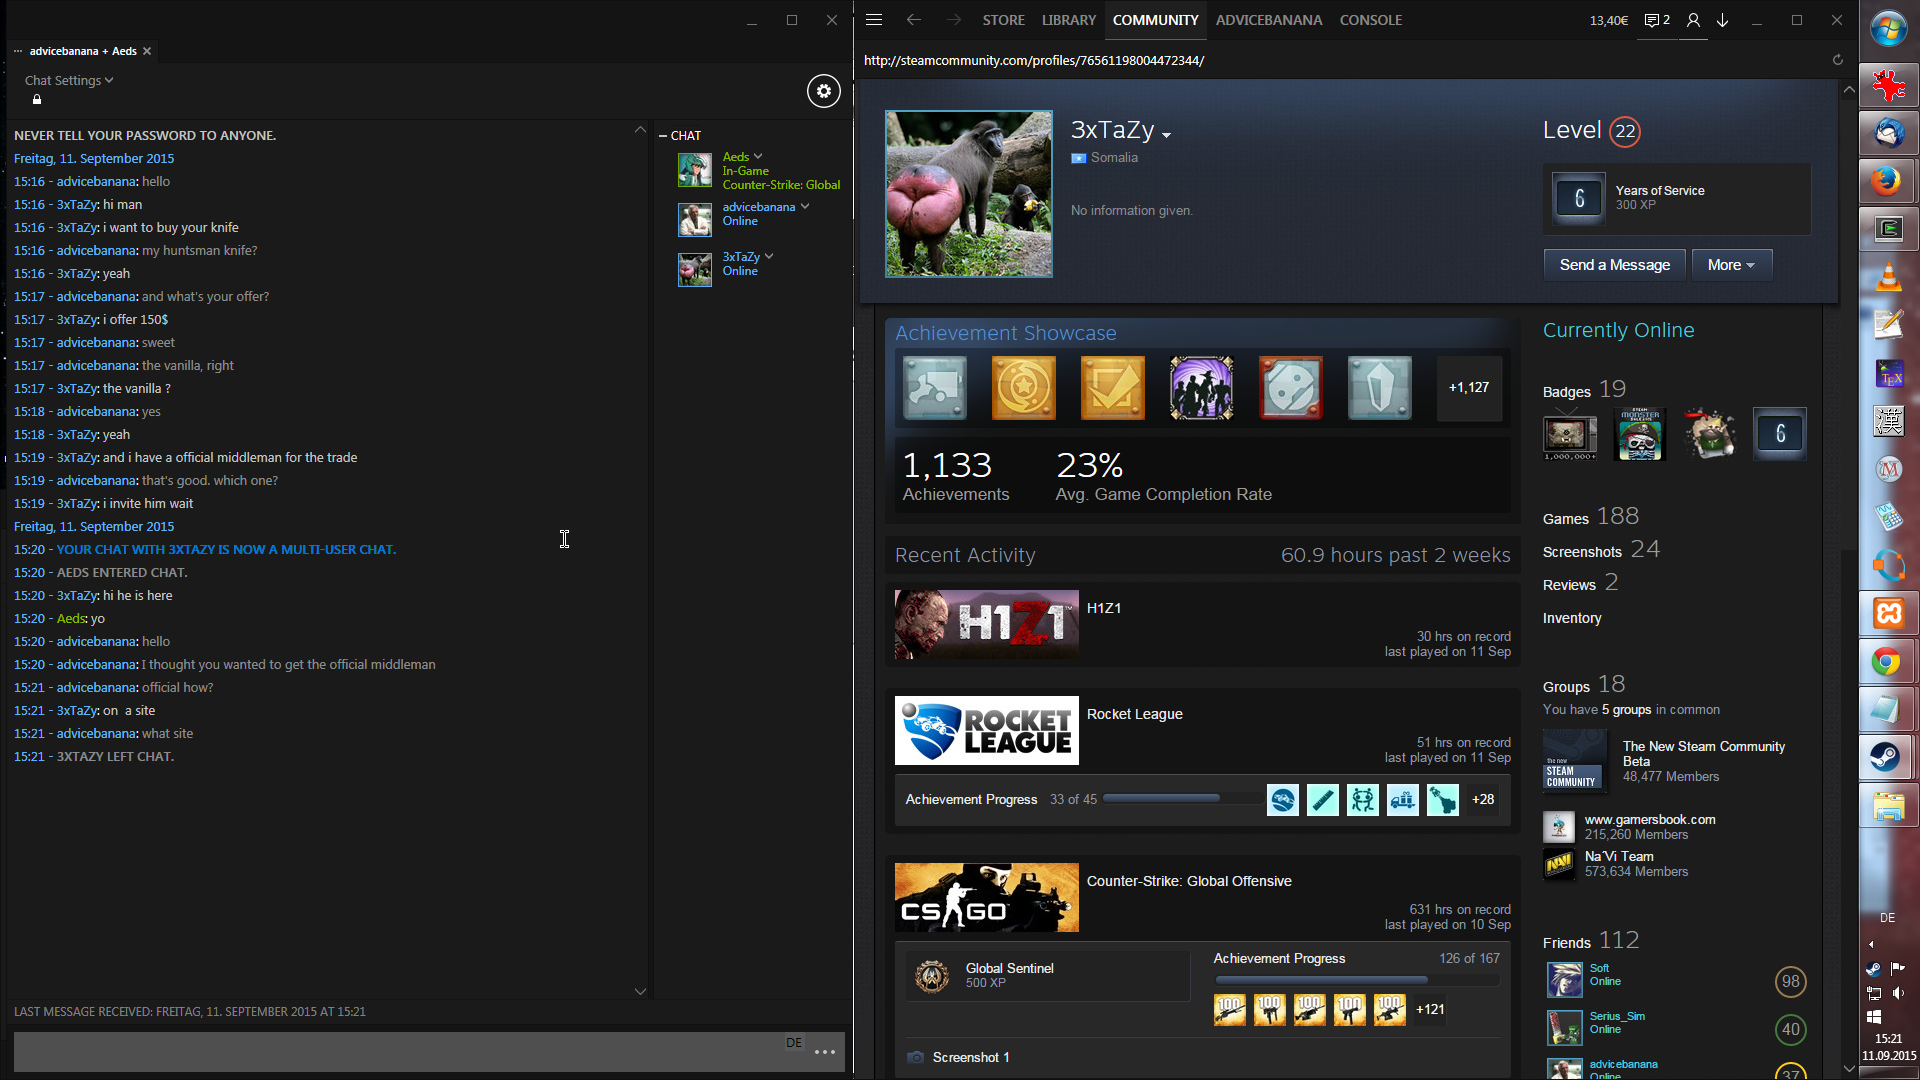This screenshot has width=1920, height=1080.
Task: Open chat notifications icon showing 2
Action: pyautogui.click(x=1657, y=20)
